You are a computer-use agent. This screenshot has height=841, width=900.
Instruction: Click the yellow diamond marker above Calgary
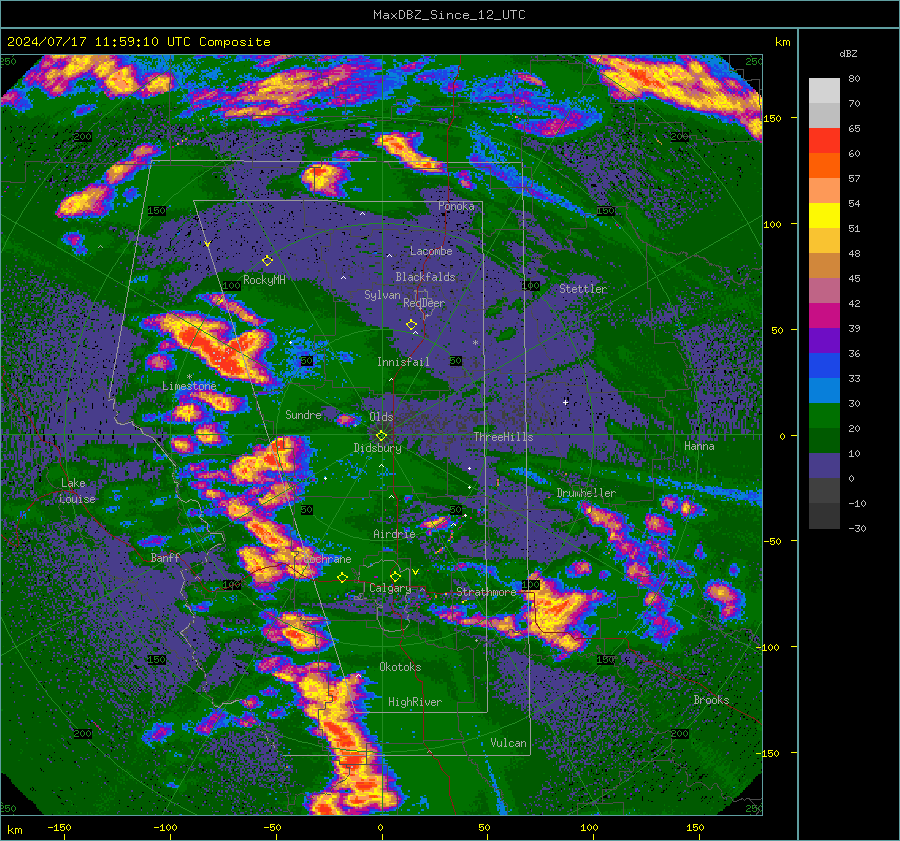click(395, 576)
